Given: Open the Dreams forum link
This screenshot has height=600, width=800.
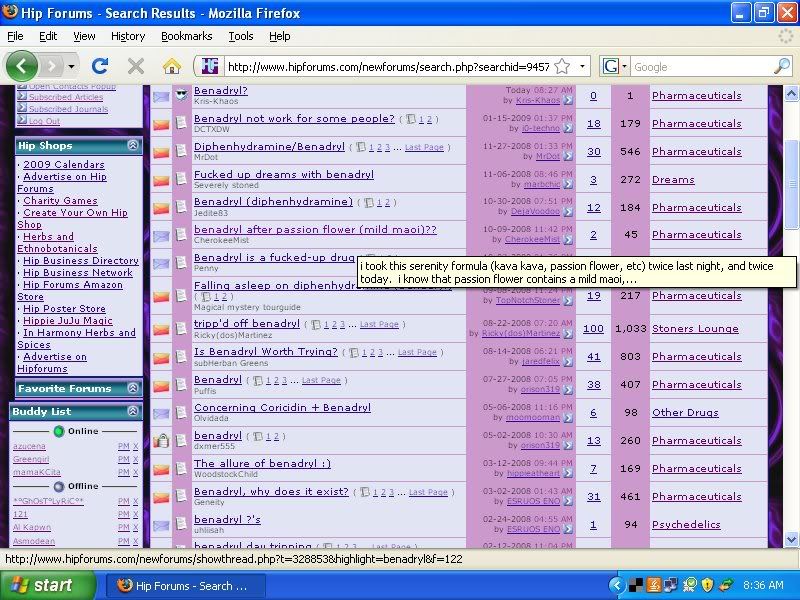Looking at the screenshot, I should 673,180.
